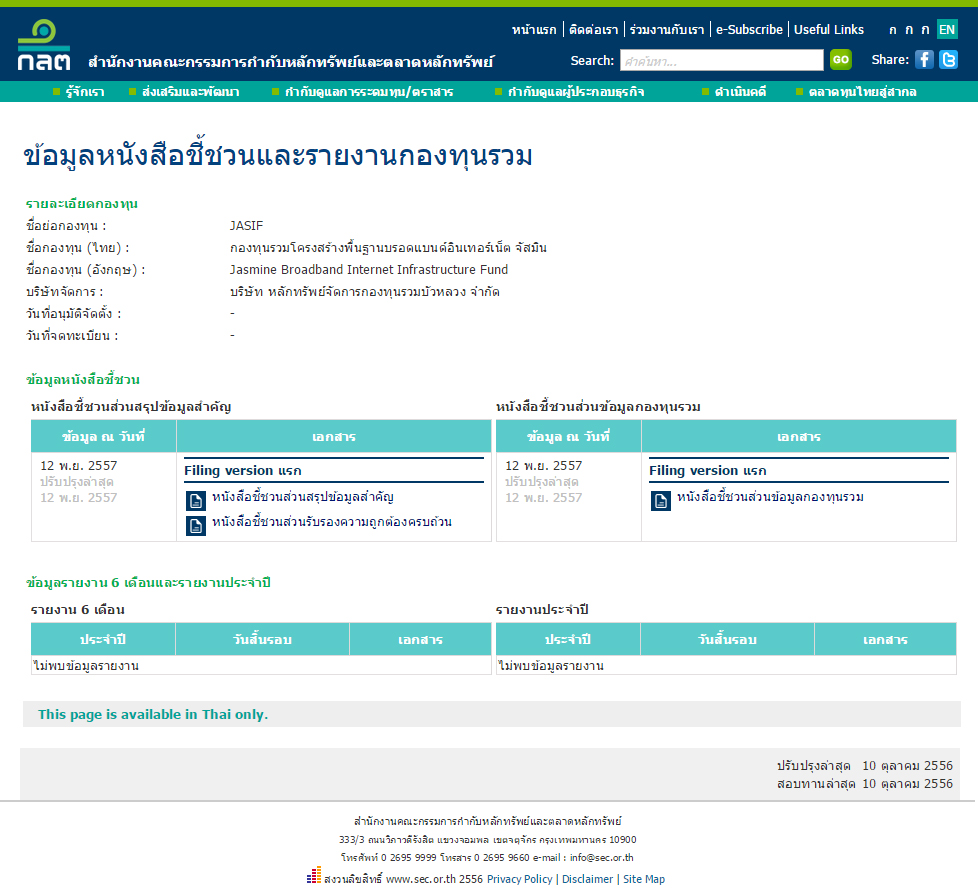Open the ตลาดทุนไทยสู่สากล menu
Image resolution: width=980 pixels, height=892 pixels.
click(862, 92)
